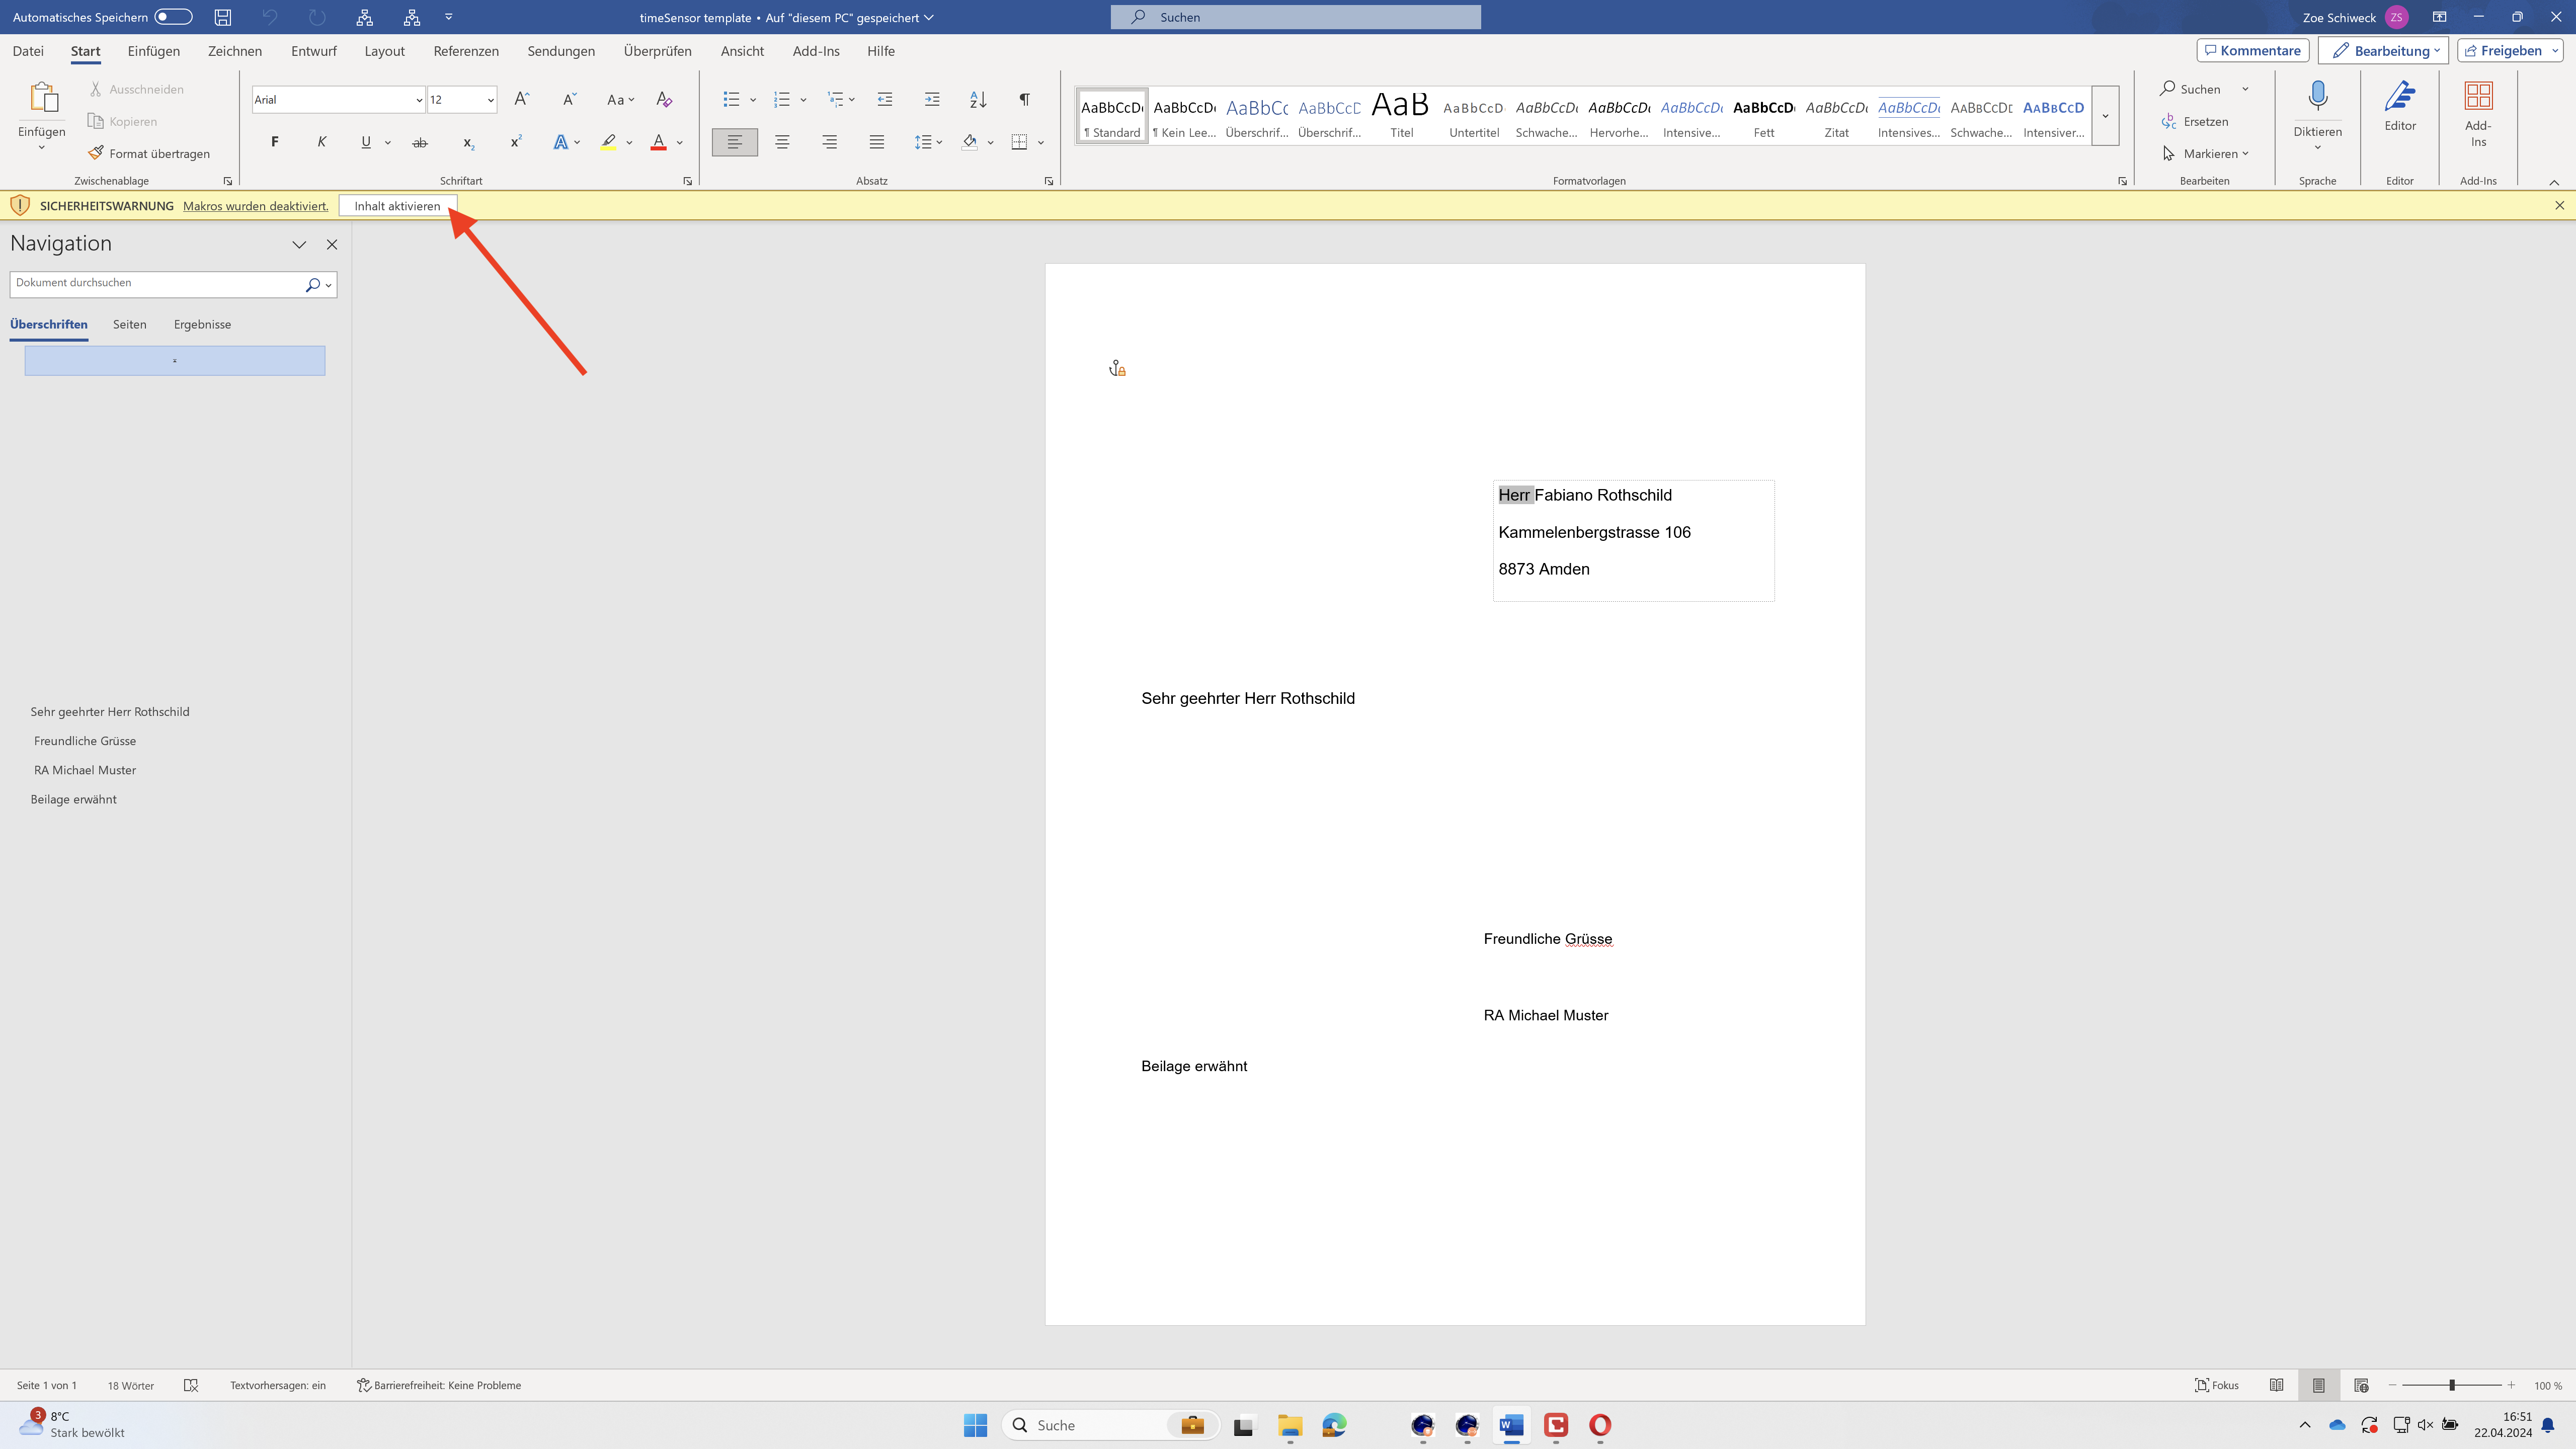The image size is (2576, 1449).
Task: Click the red font color button
Action: (658, 142)
